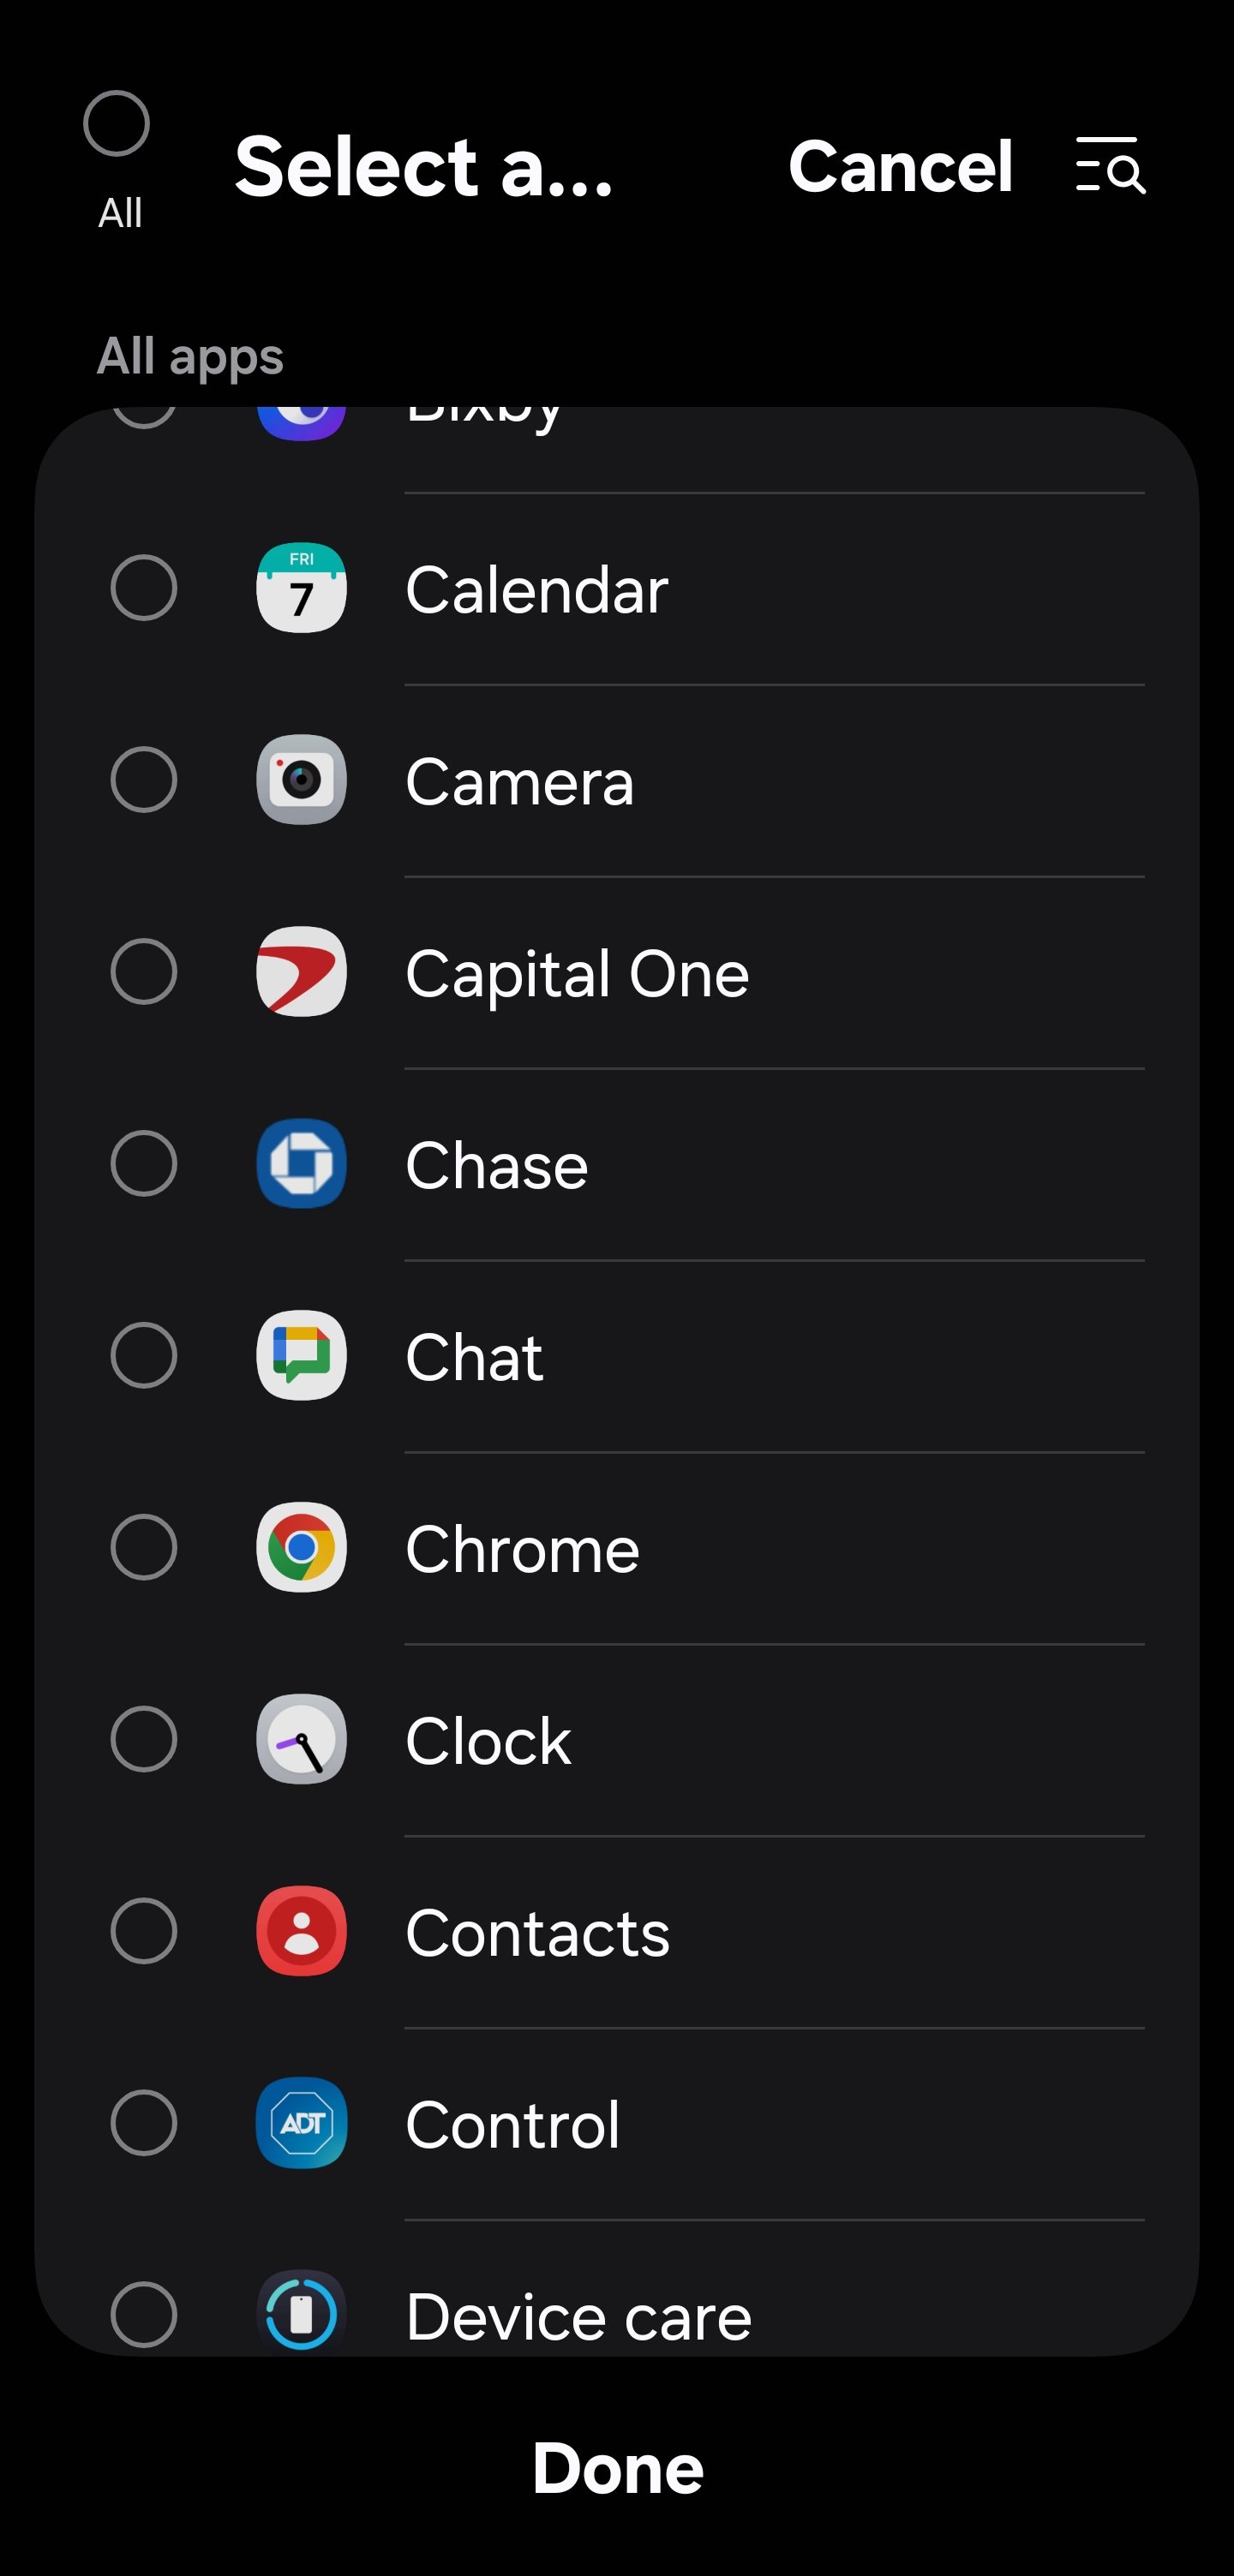Select the Calendar radio button

coord(144,588)
